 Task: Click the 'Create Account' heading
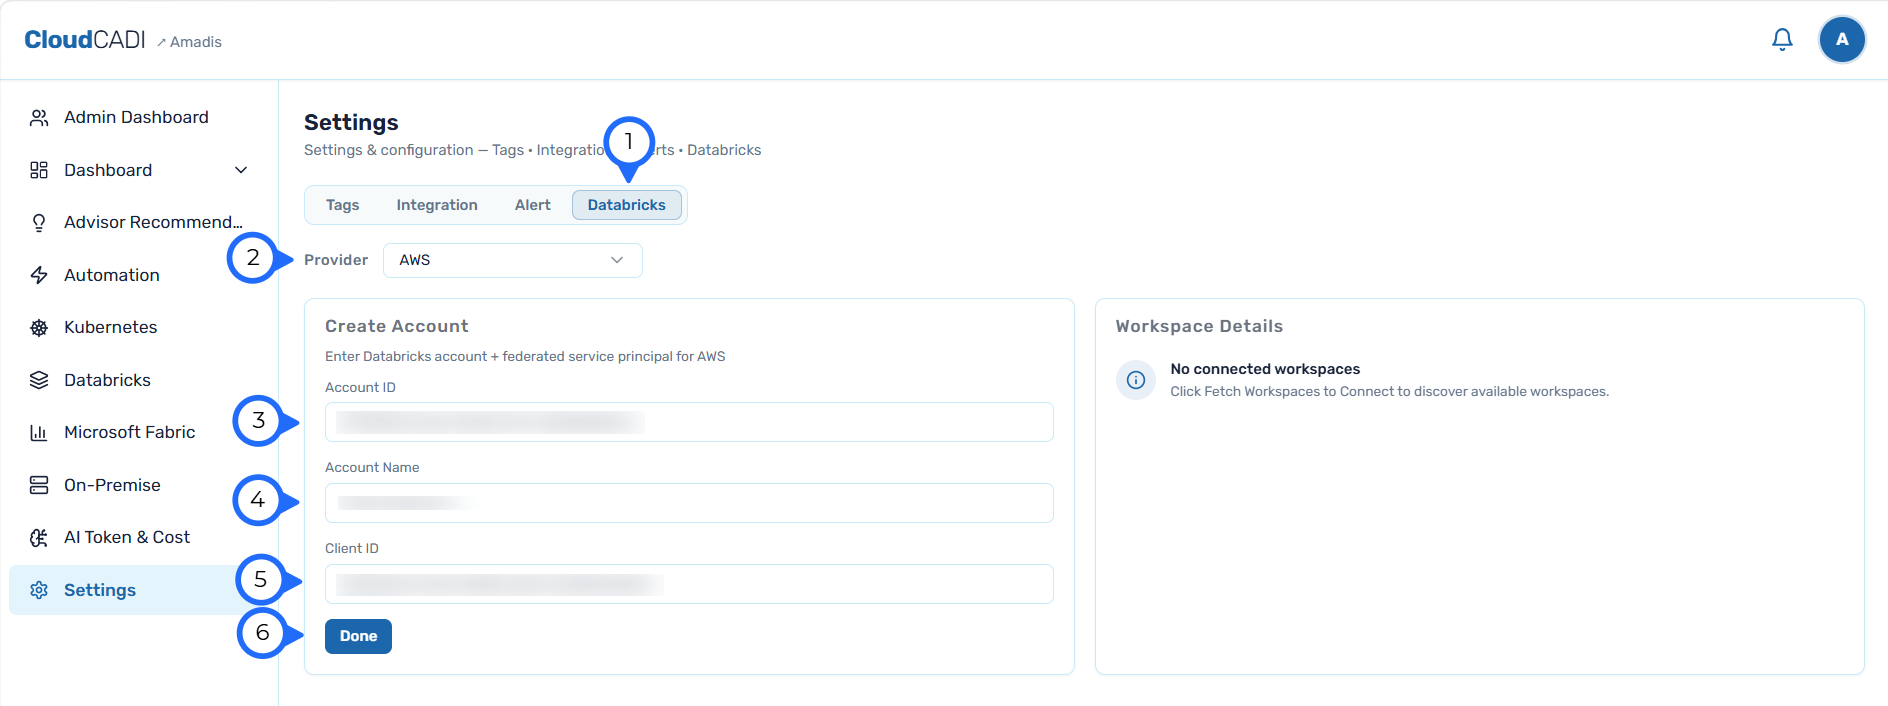pos(397,326)
